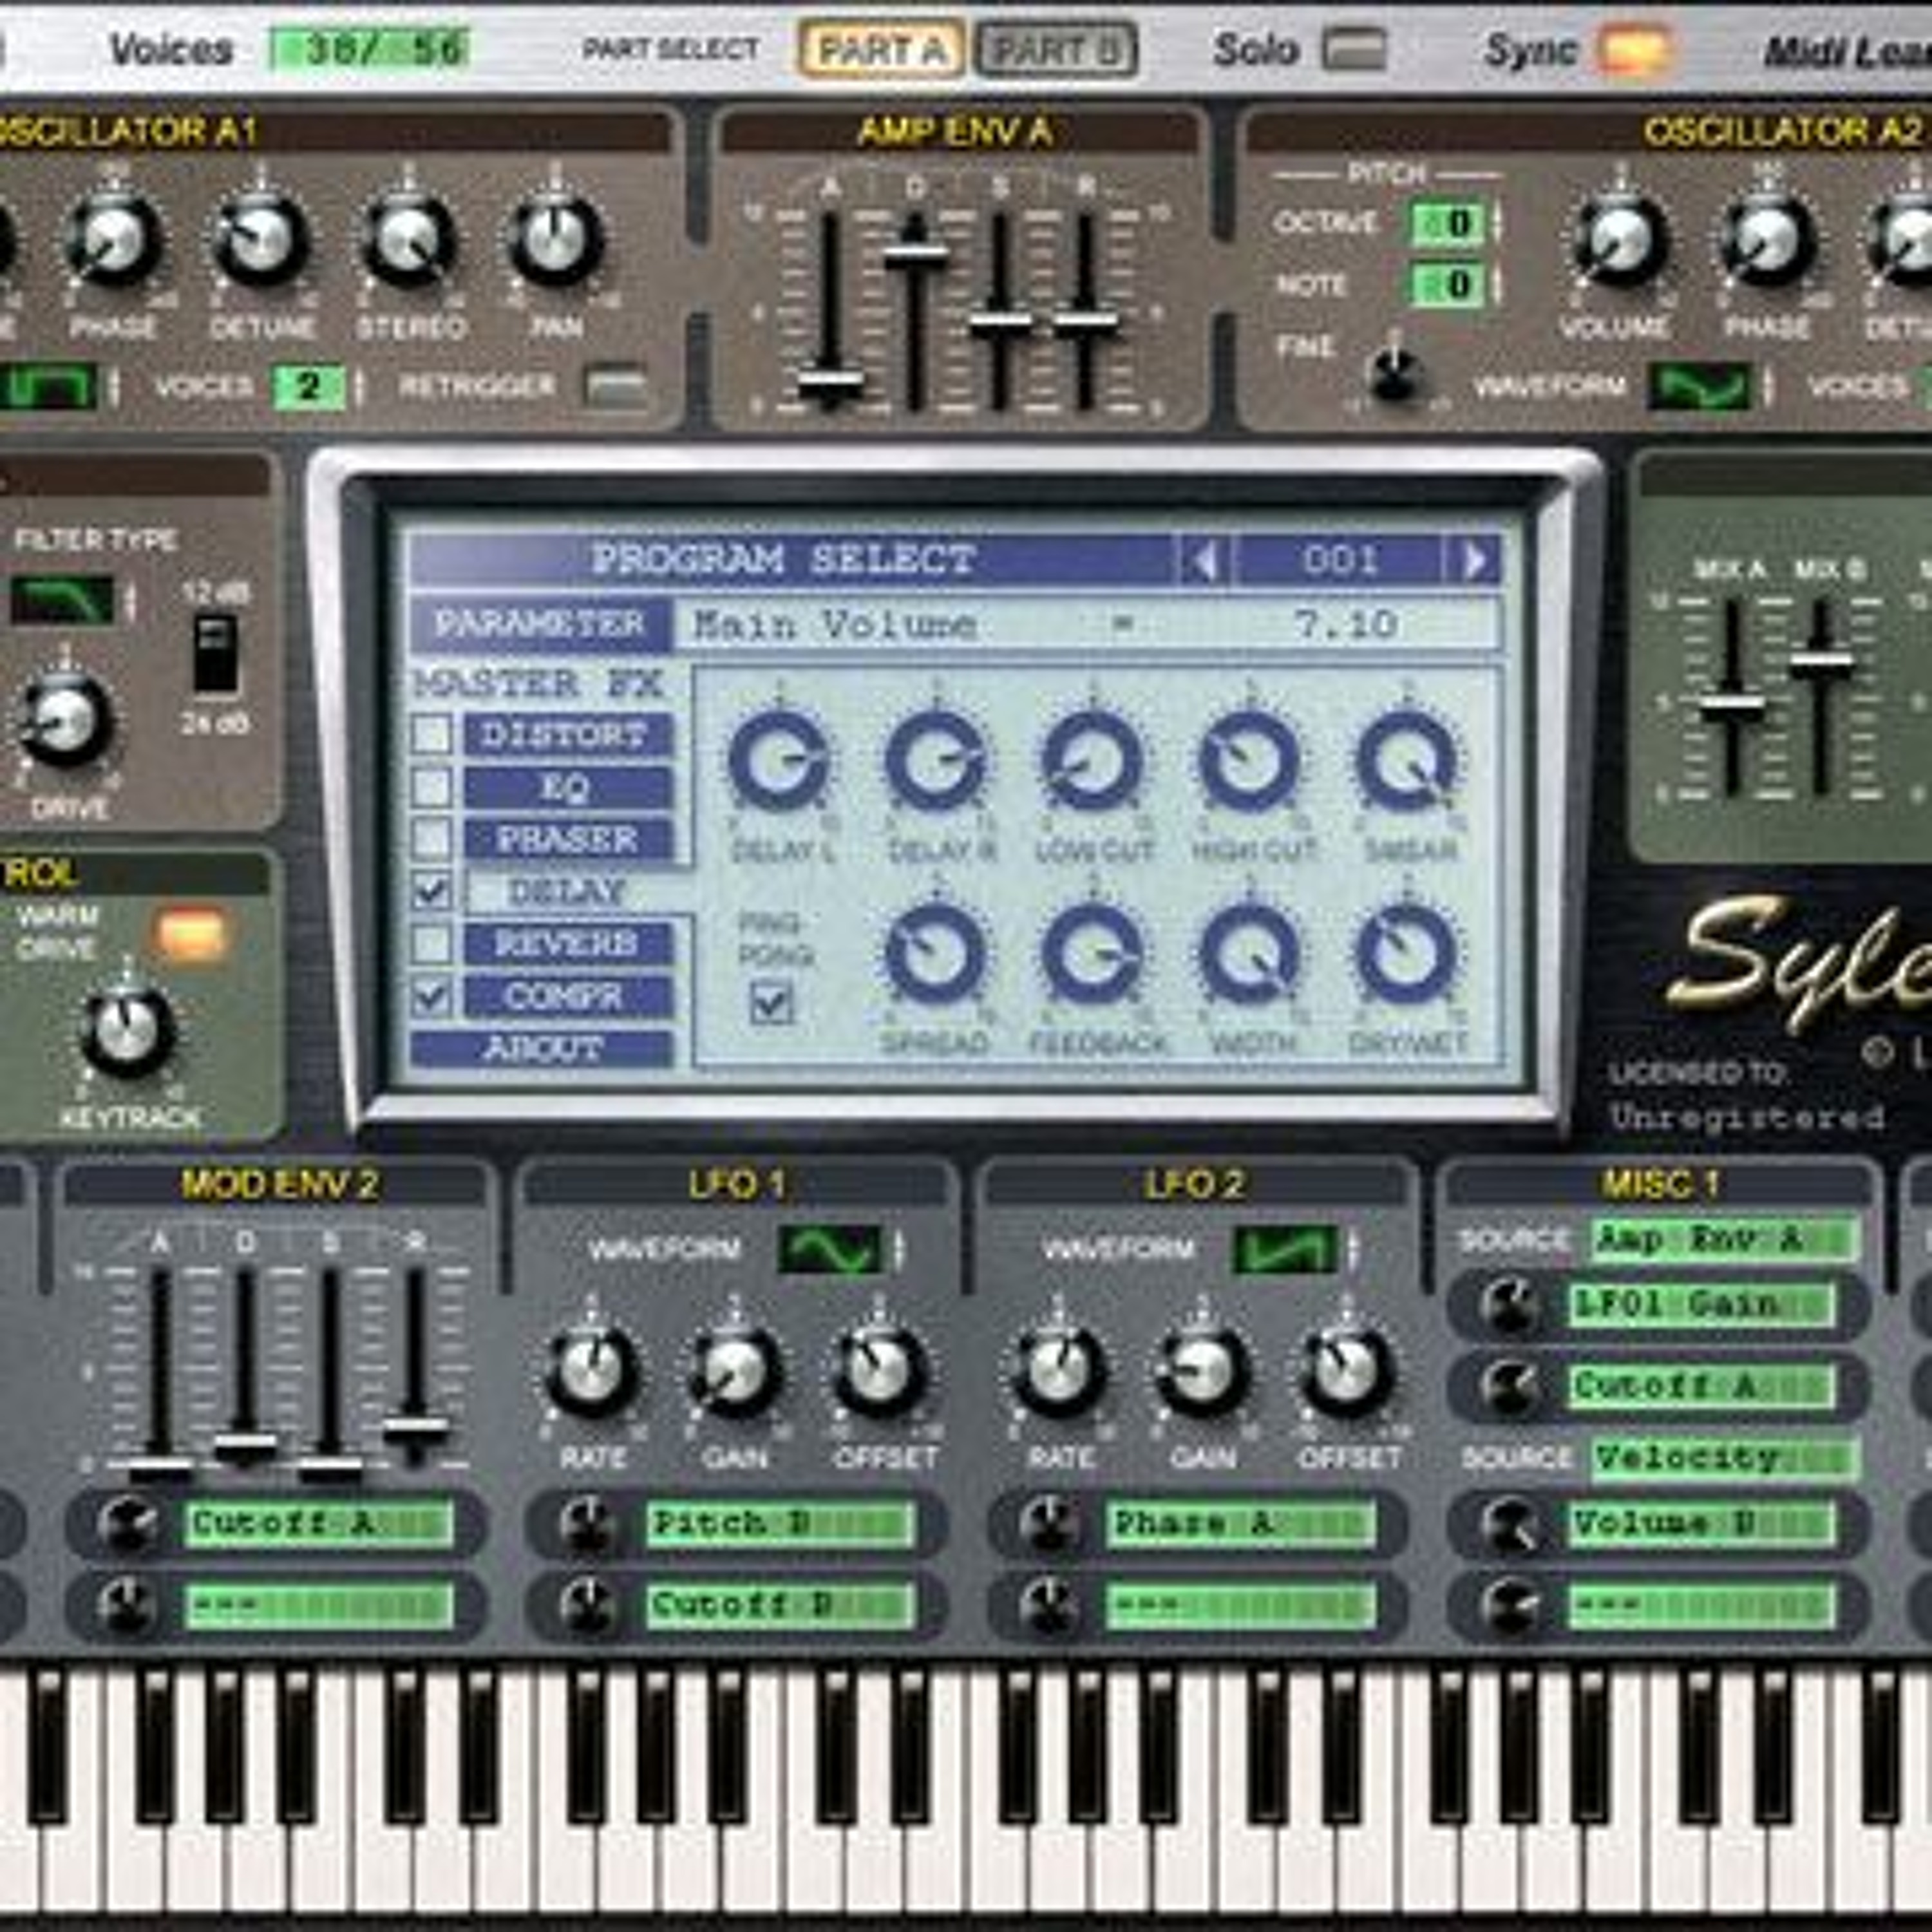The width and height of the screenshot is (1932, 1932).
Task: Open LFO 2 waveform selector
Action: (x=1284, y=1250)
